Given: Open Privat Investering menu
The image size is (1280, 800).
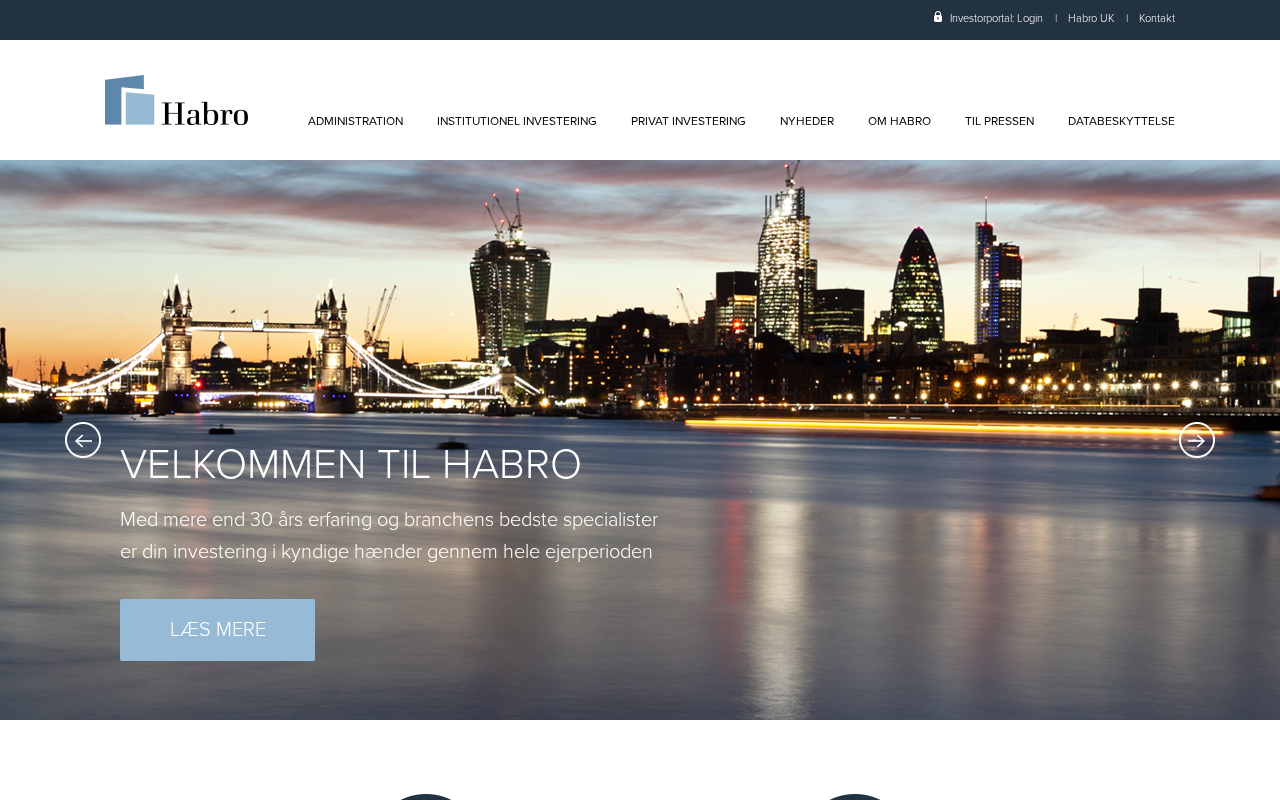Looking at the screenshot, I should [688, 121].
